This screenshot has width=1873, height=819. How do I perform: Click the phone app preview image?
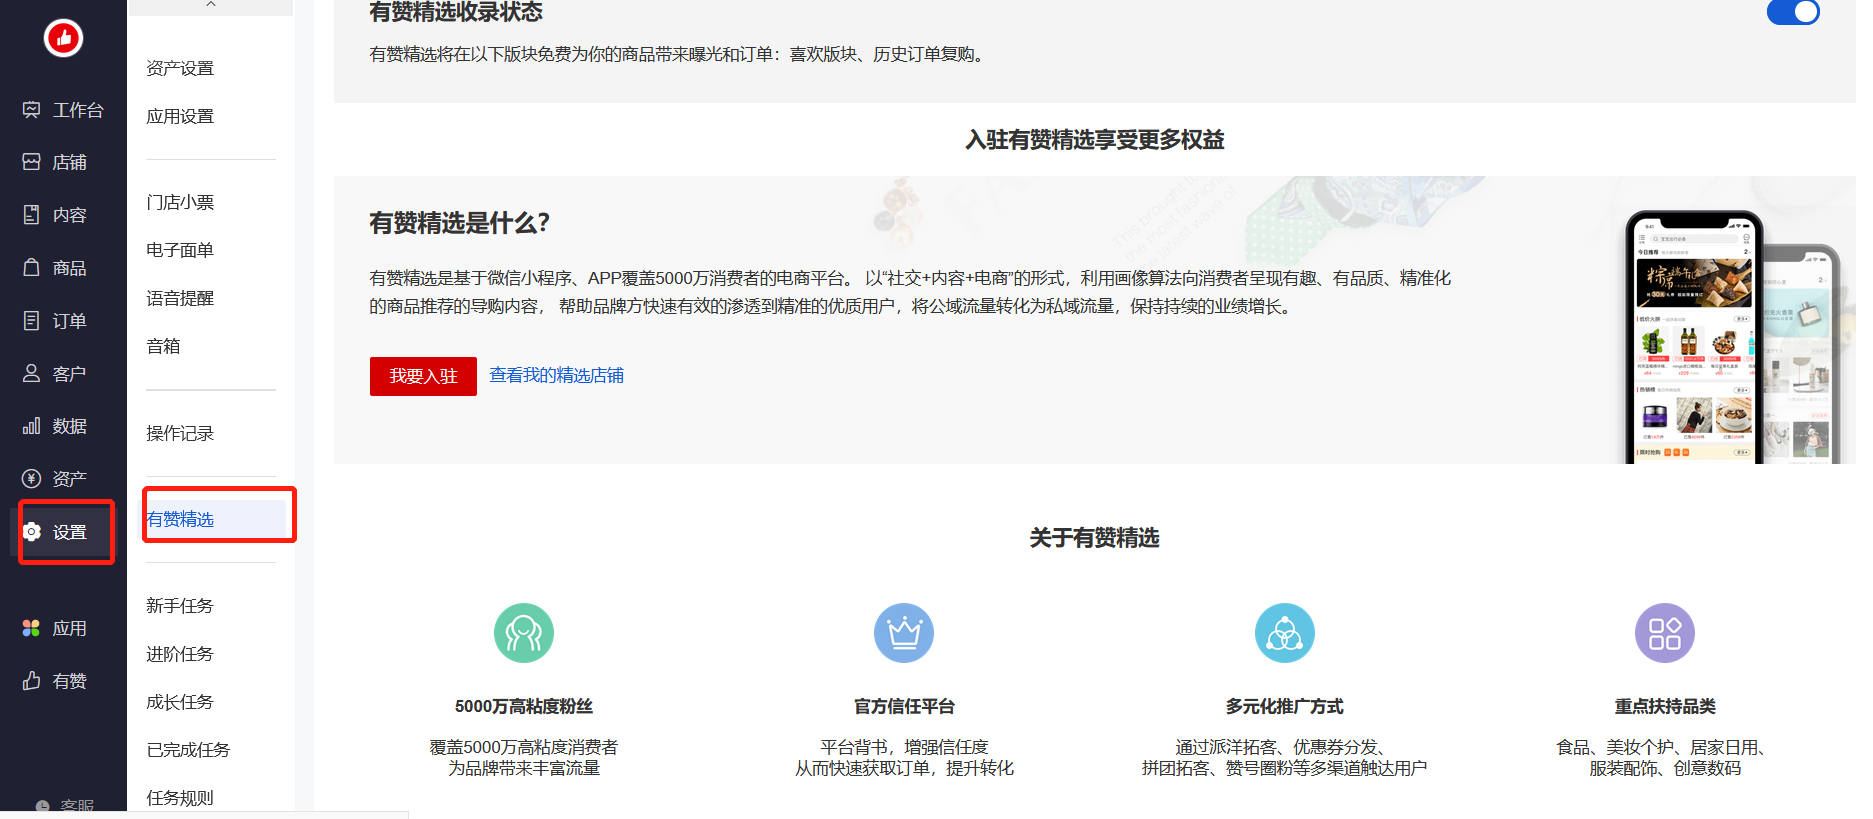tap(1732, 337)
